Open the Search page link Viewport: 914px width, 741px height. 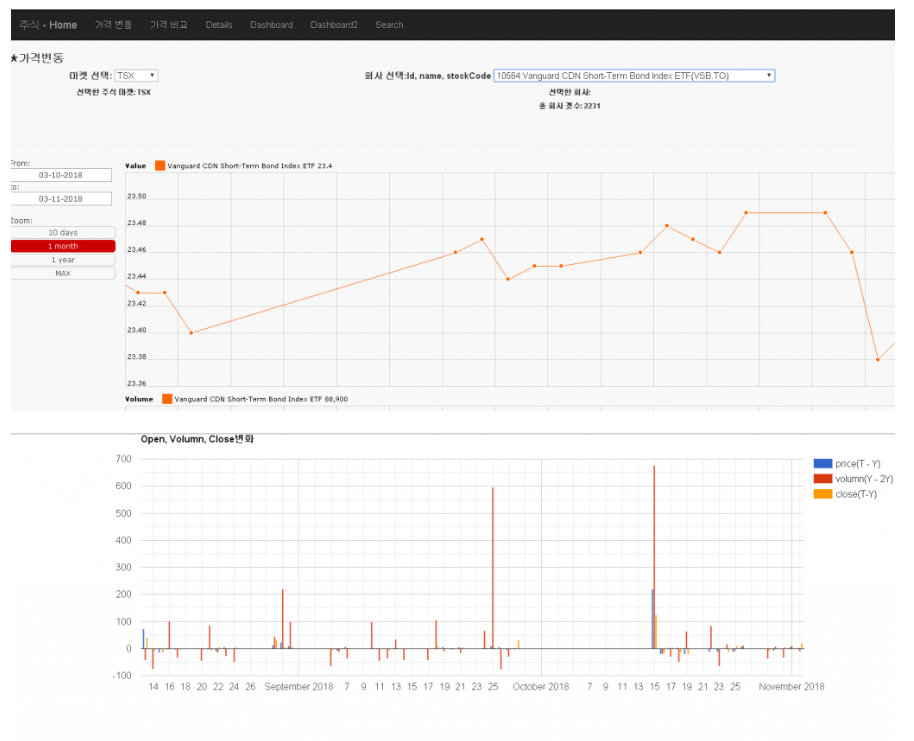click(x=389, y=25)
